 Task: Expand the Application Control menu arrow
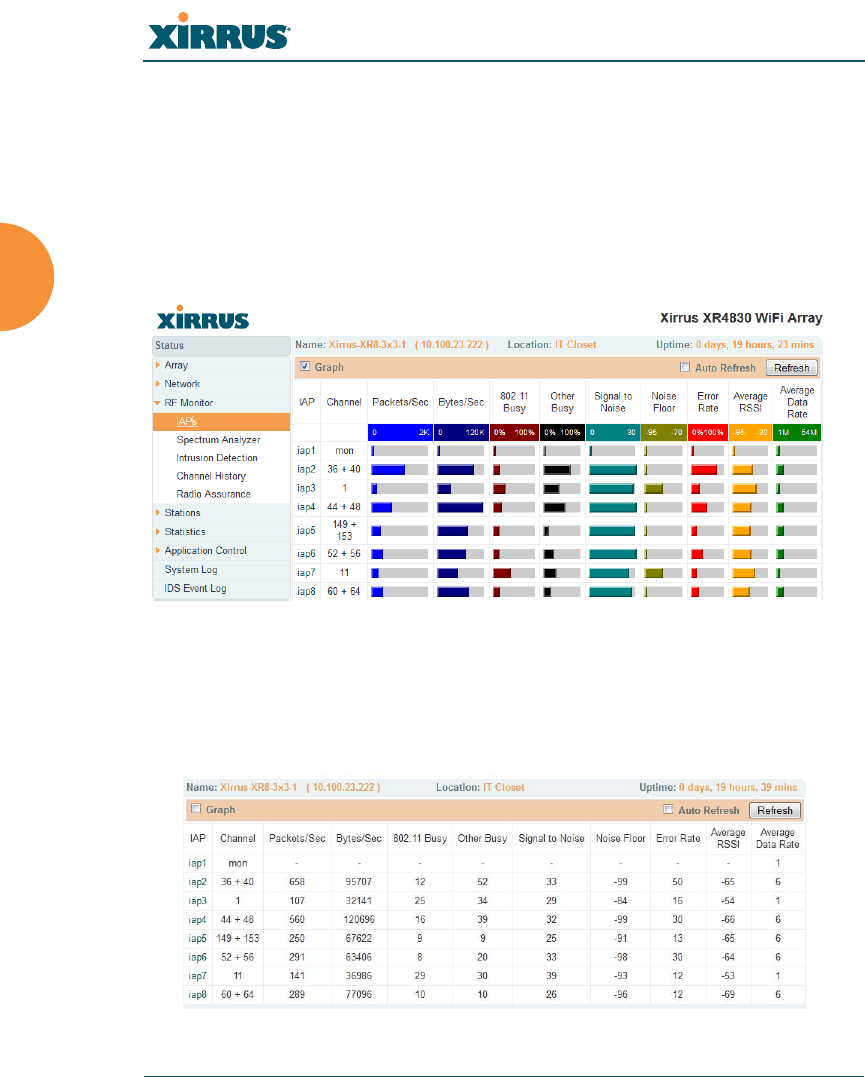point(158,550)
